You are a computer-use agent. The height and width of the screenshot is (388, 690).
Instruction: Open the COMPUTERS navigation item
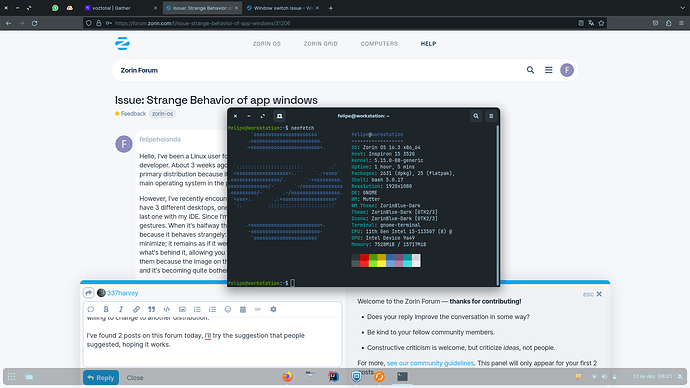(x=379, y=44)
